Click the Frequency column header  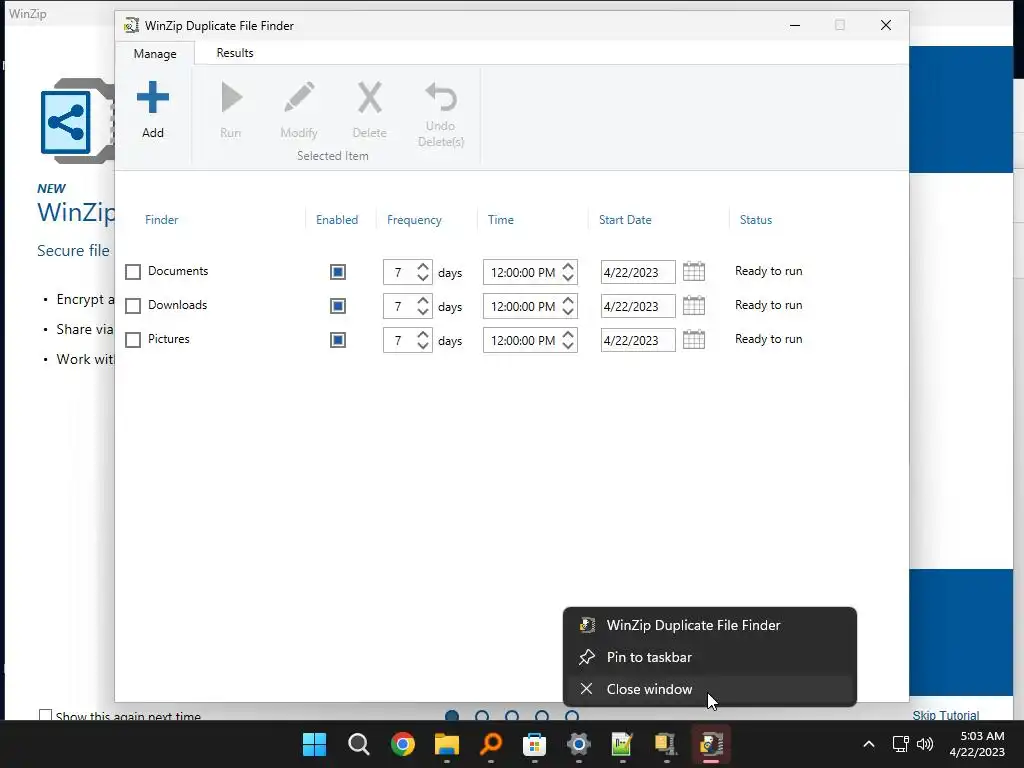414,220
